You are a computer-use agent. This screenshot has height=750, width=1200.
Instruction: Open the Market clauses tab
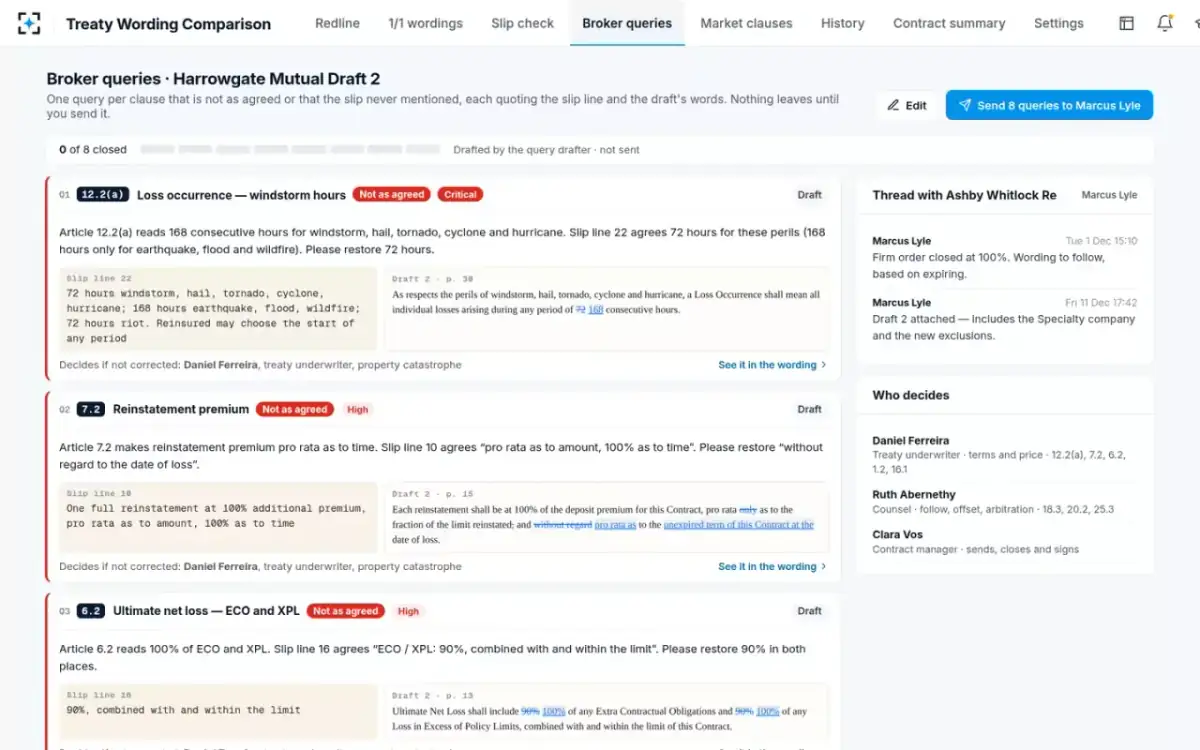(x=746, y=23)
